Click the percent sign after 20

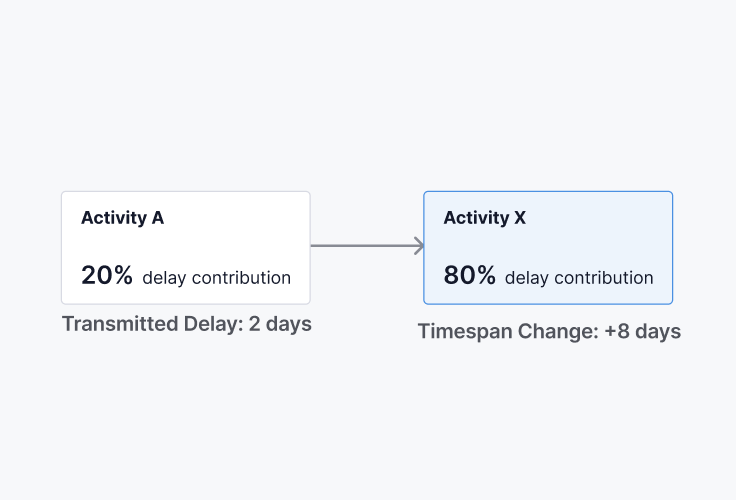tap(123, 275)
